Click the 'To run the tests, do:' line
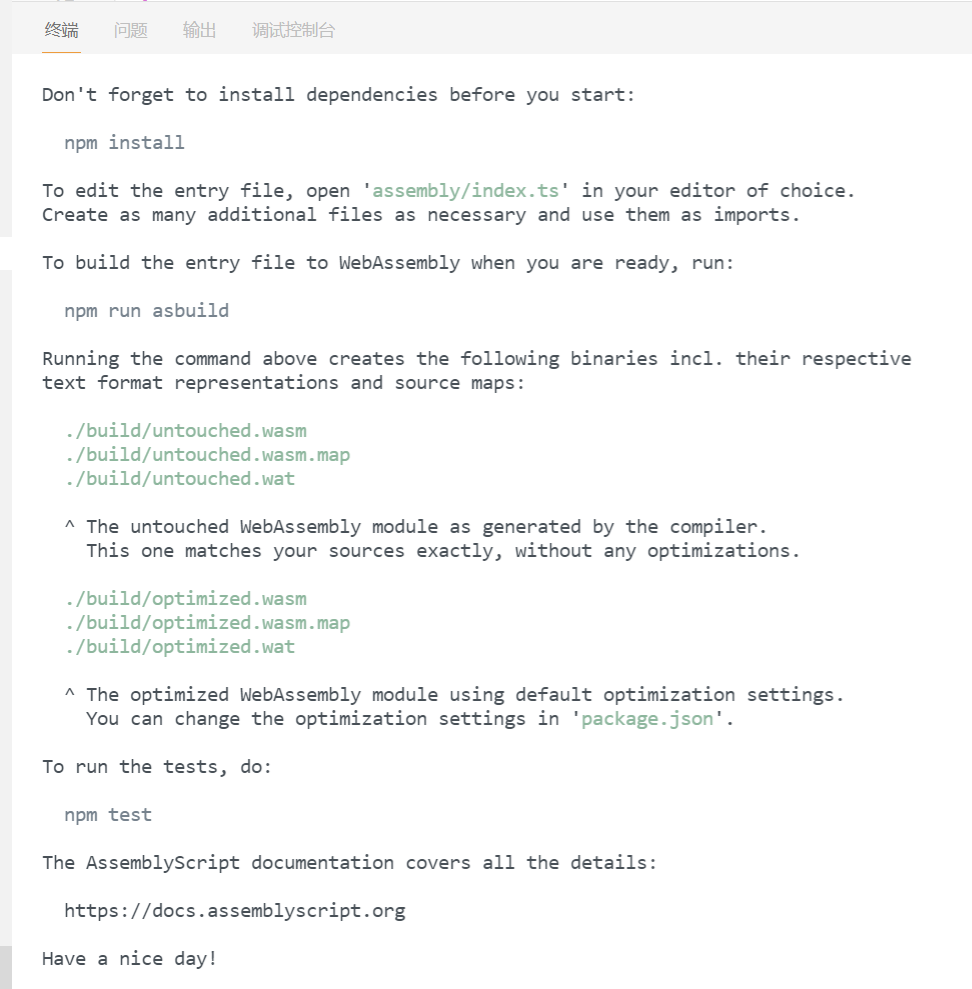This screenshot has width=972, height=989. coord(157,767)
